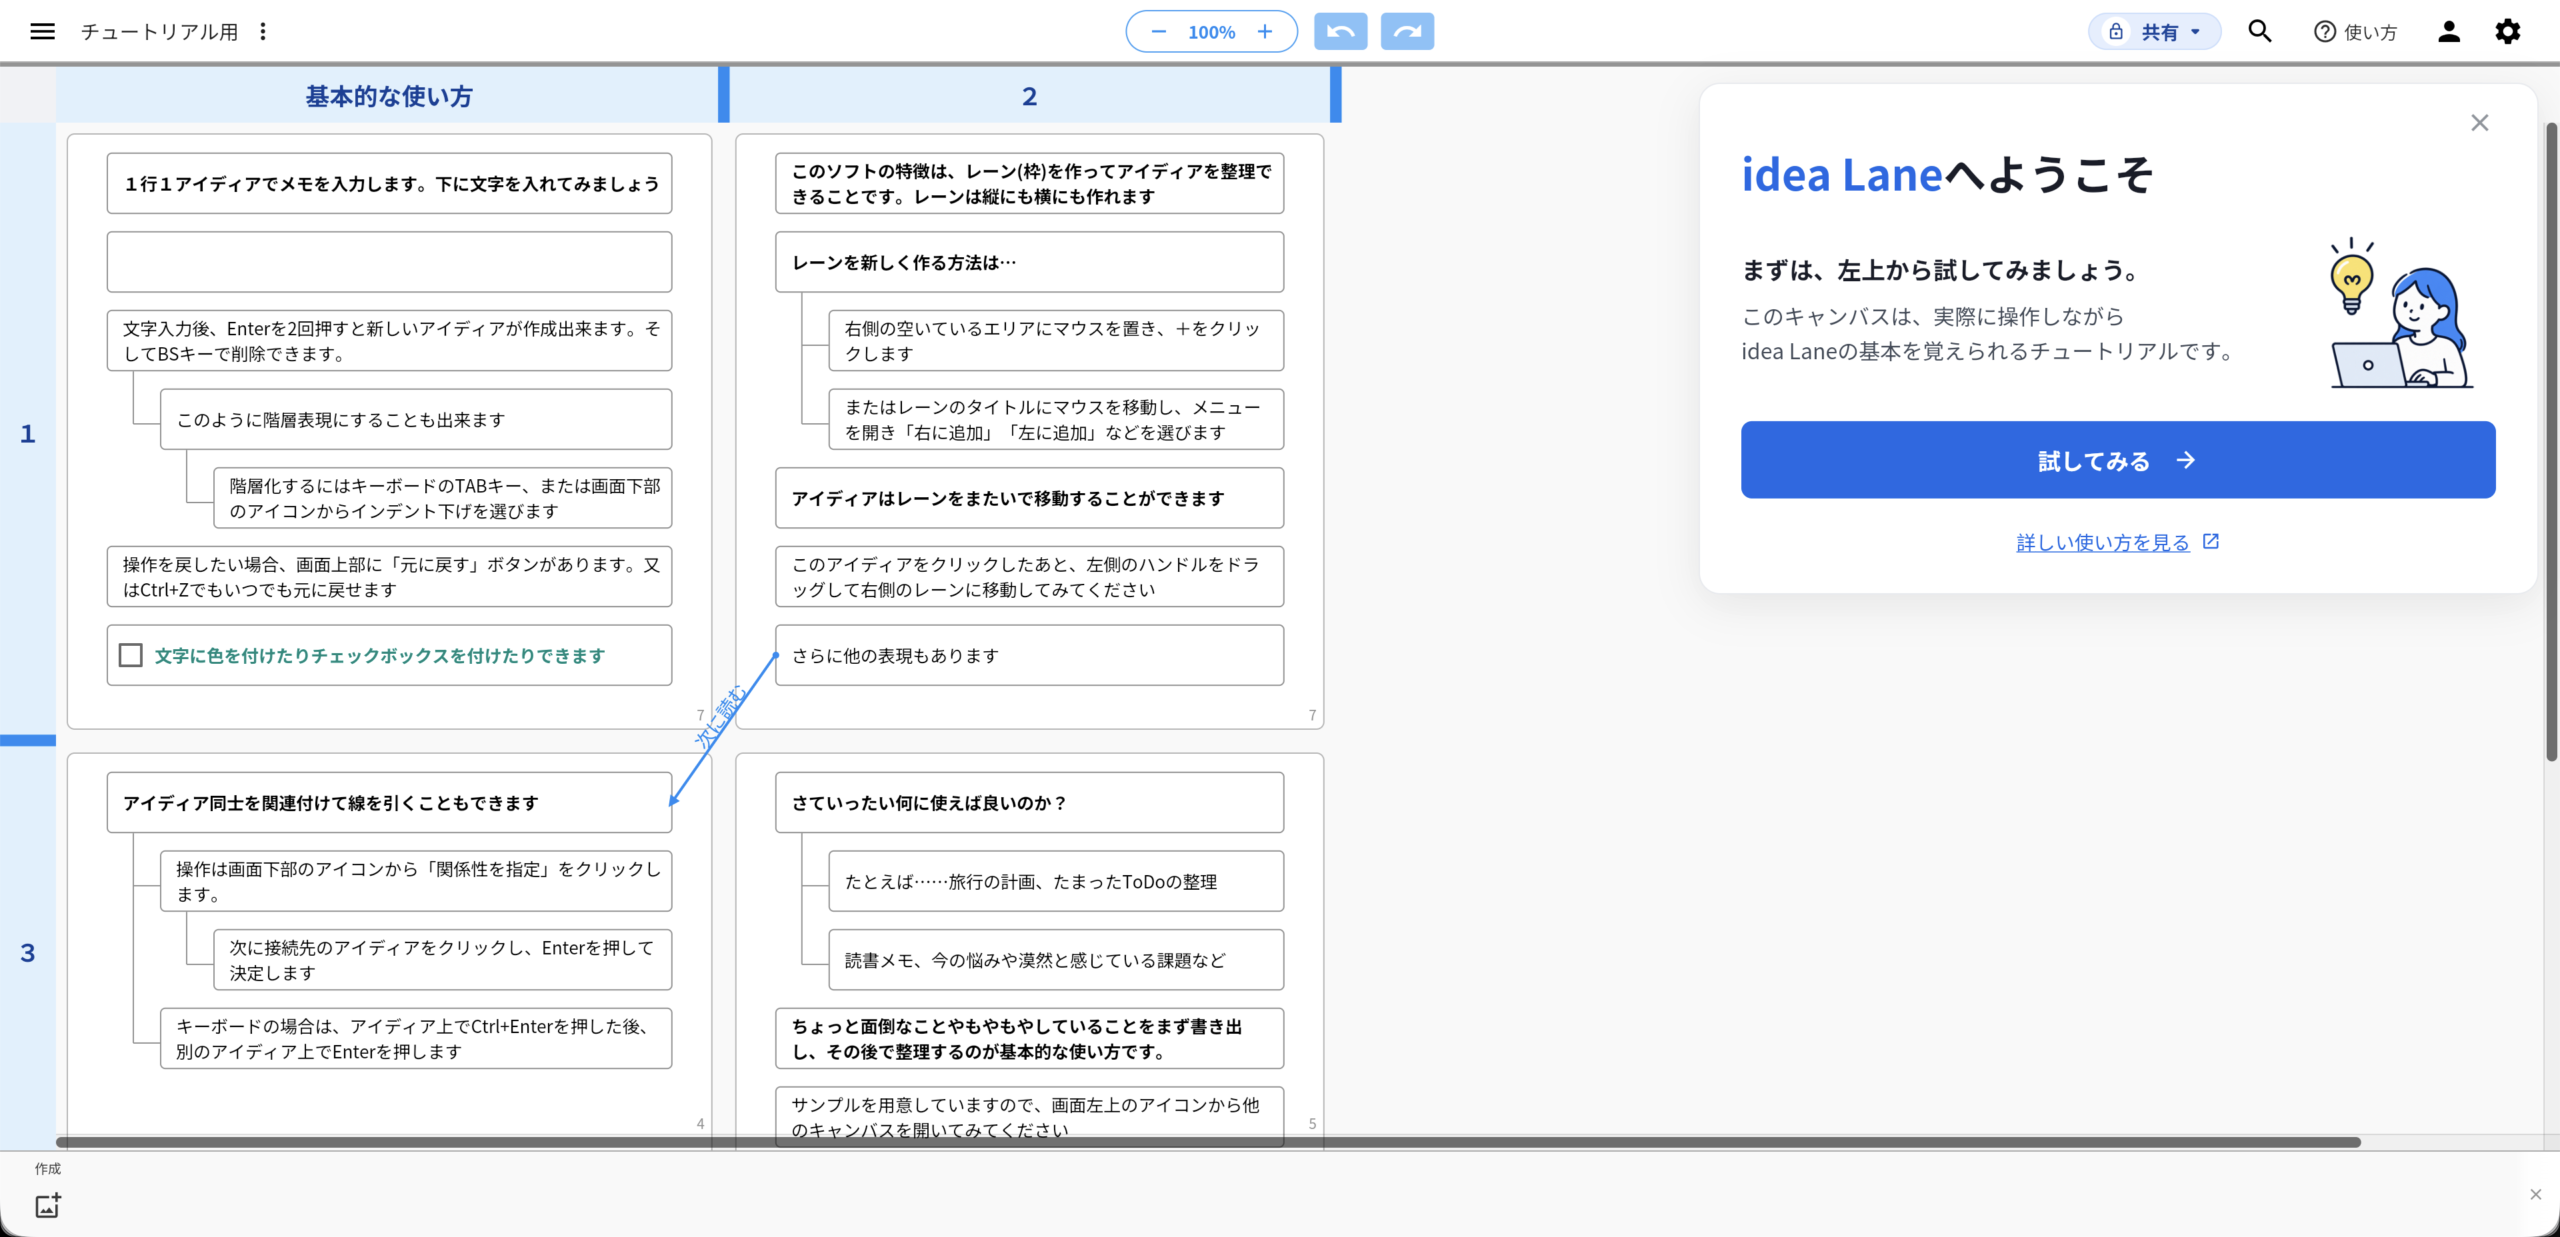Screen dimensions: 2560x1237
Task: Toggle the checkbox beside 文字に色を付けたり
Action: pyautogui.click(x=130, y=655)
